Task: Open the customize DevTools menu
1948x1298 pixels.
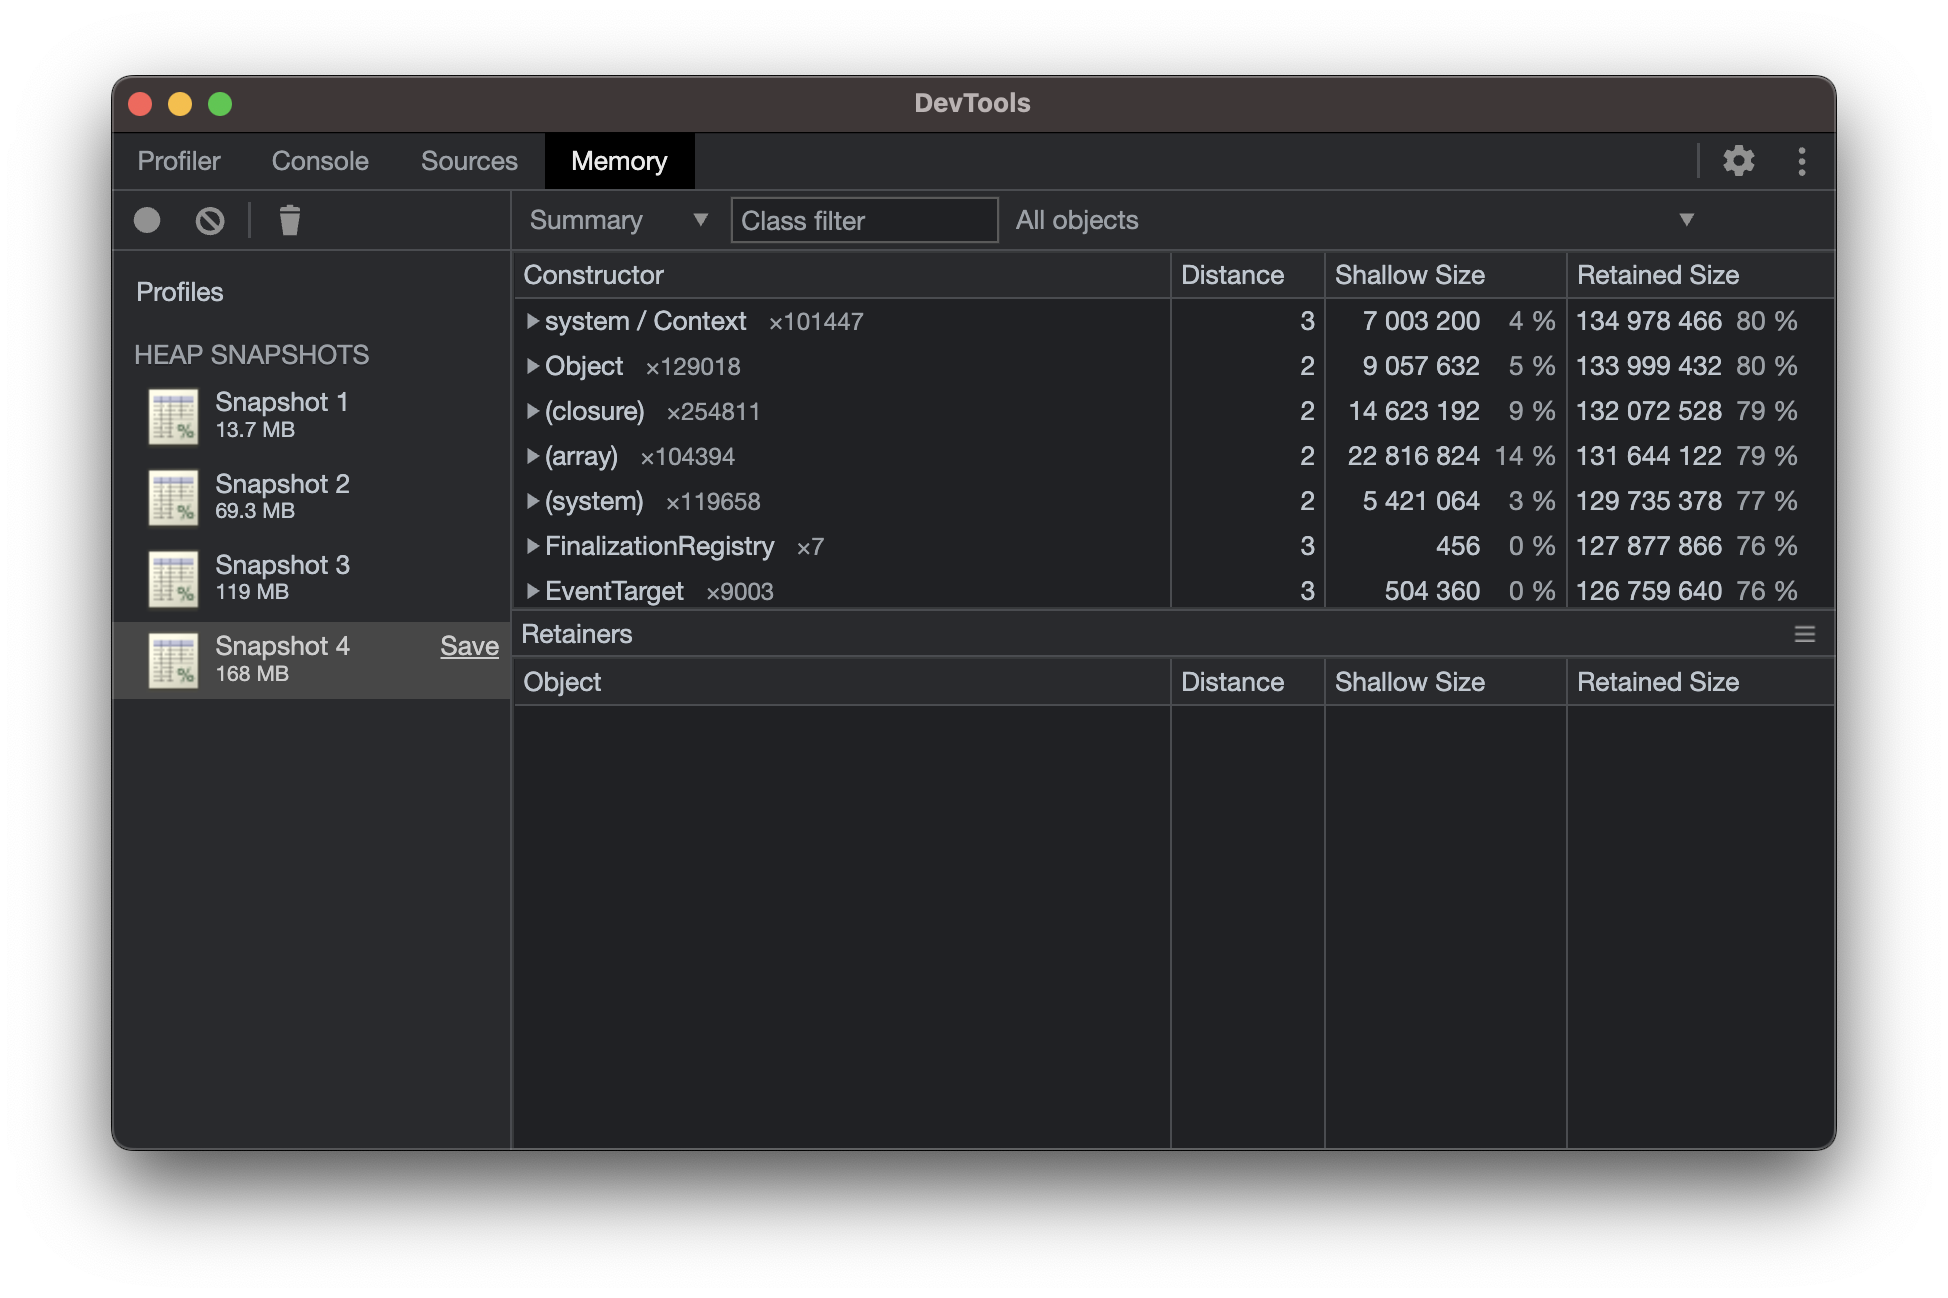Action: (x=1800, y=160)
